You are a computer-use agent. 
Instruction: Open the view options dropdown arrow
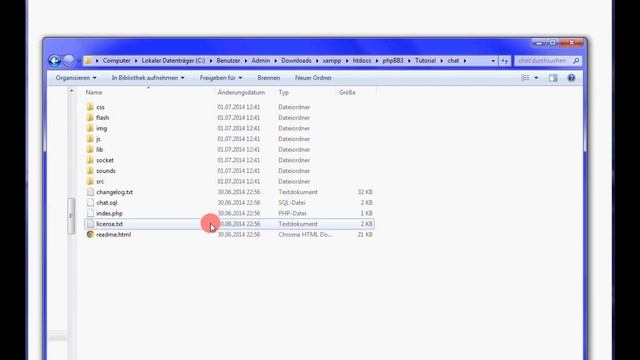click(x=536, y=78)
